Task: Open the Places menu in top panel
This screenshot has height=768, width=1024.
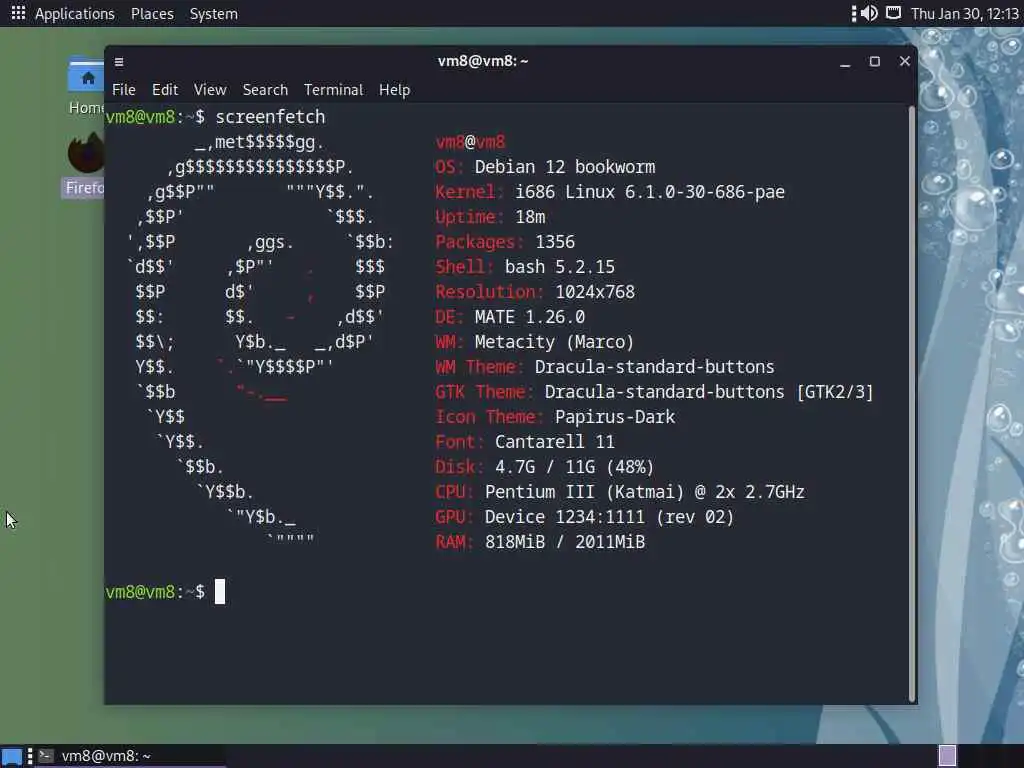Action: point(152,14)
